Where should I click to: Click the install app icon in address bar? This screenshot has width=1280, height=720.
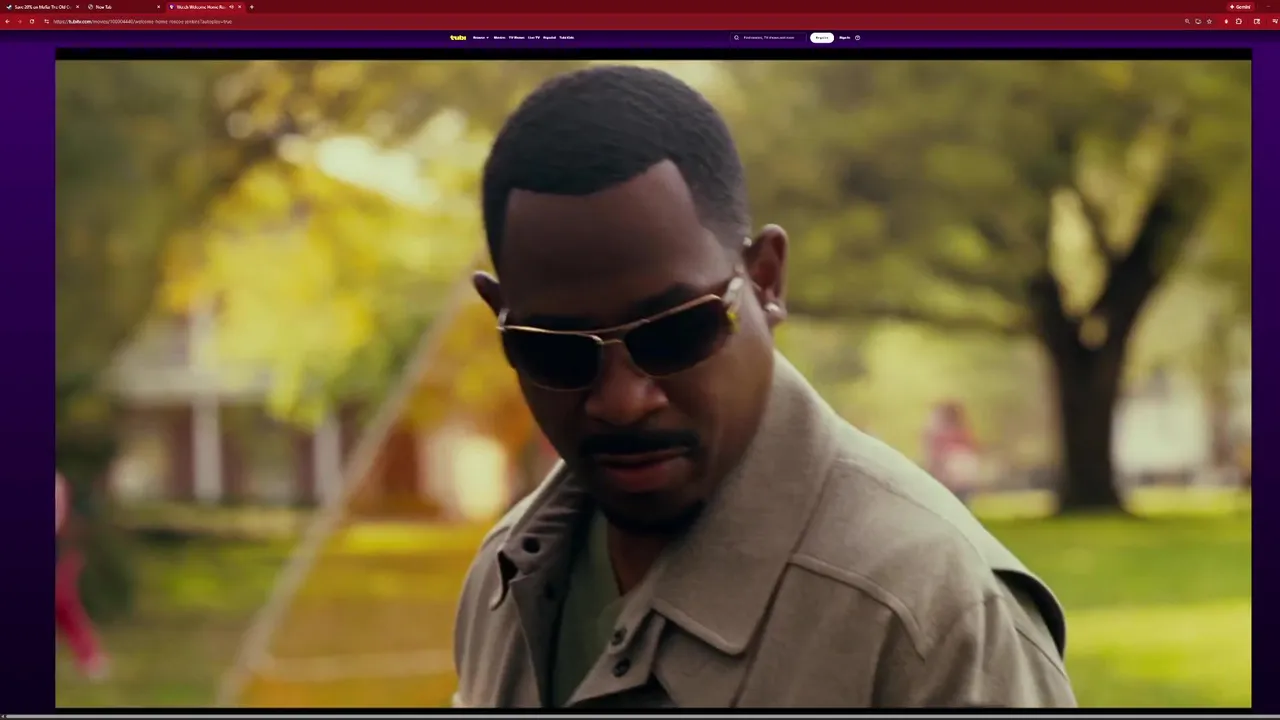[1198, 21]
